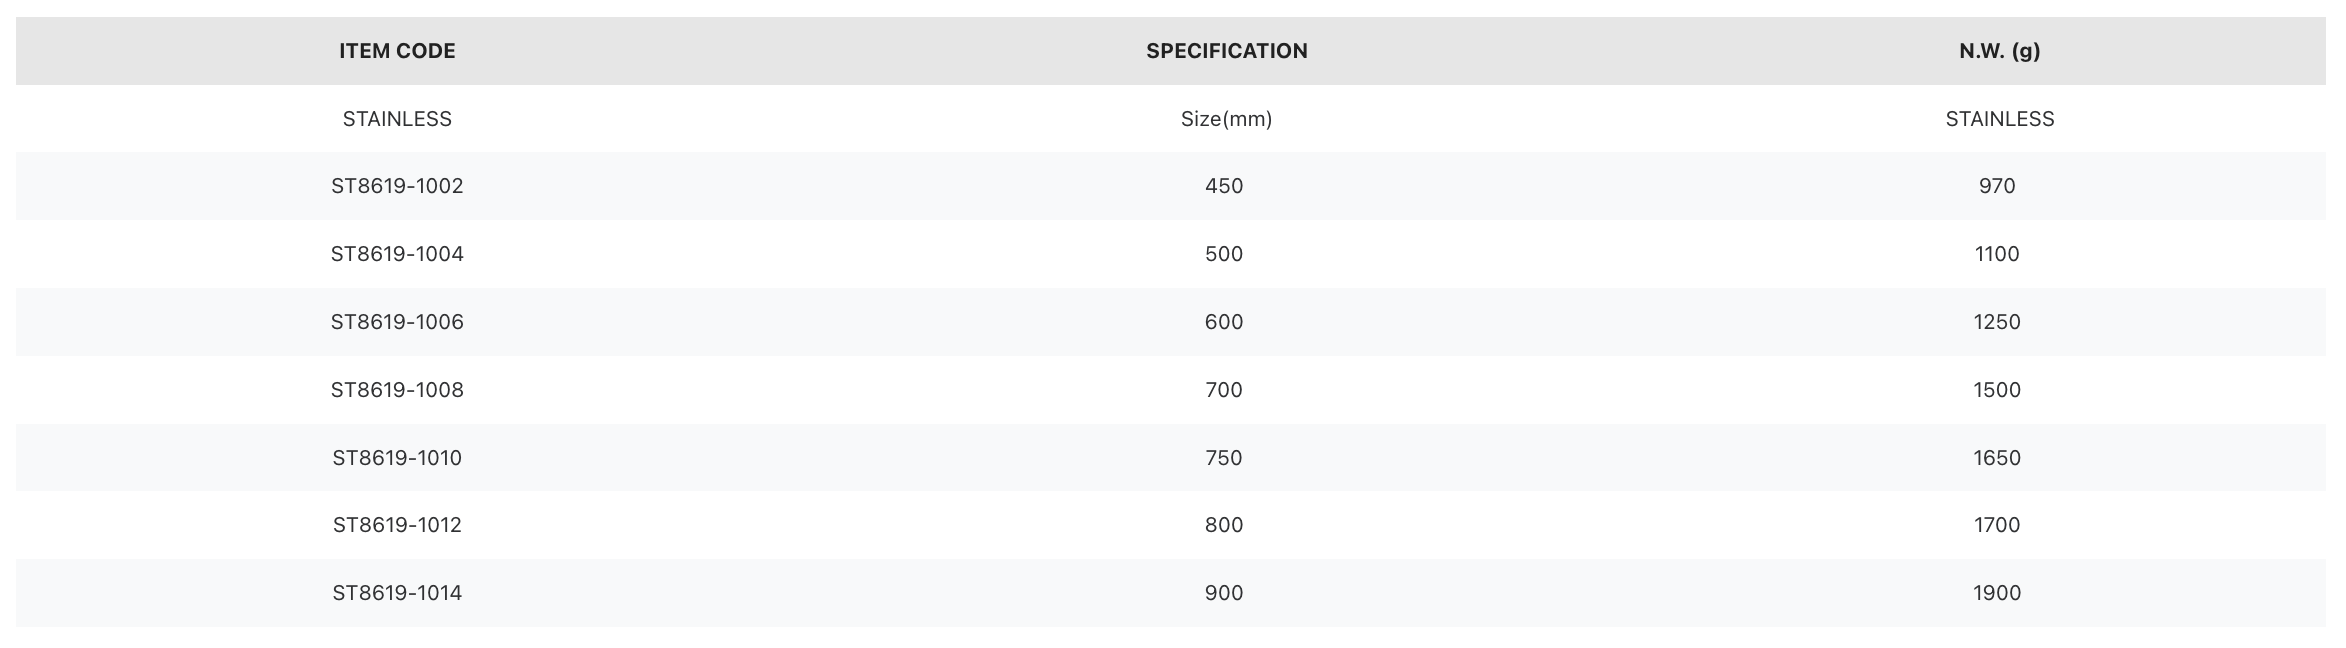2346x648 pixels.
Task: Select item code ST8619-1012
Action: coord(397,525)
